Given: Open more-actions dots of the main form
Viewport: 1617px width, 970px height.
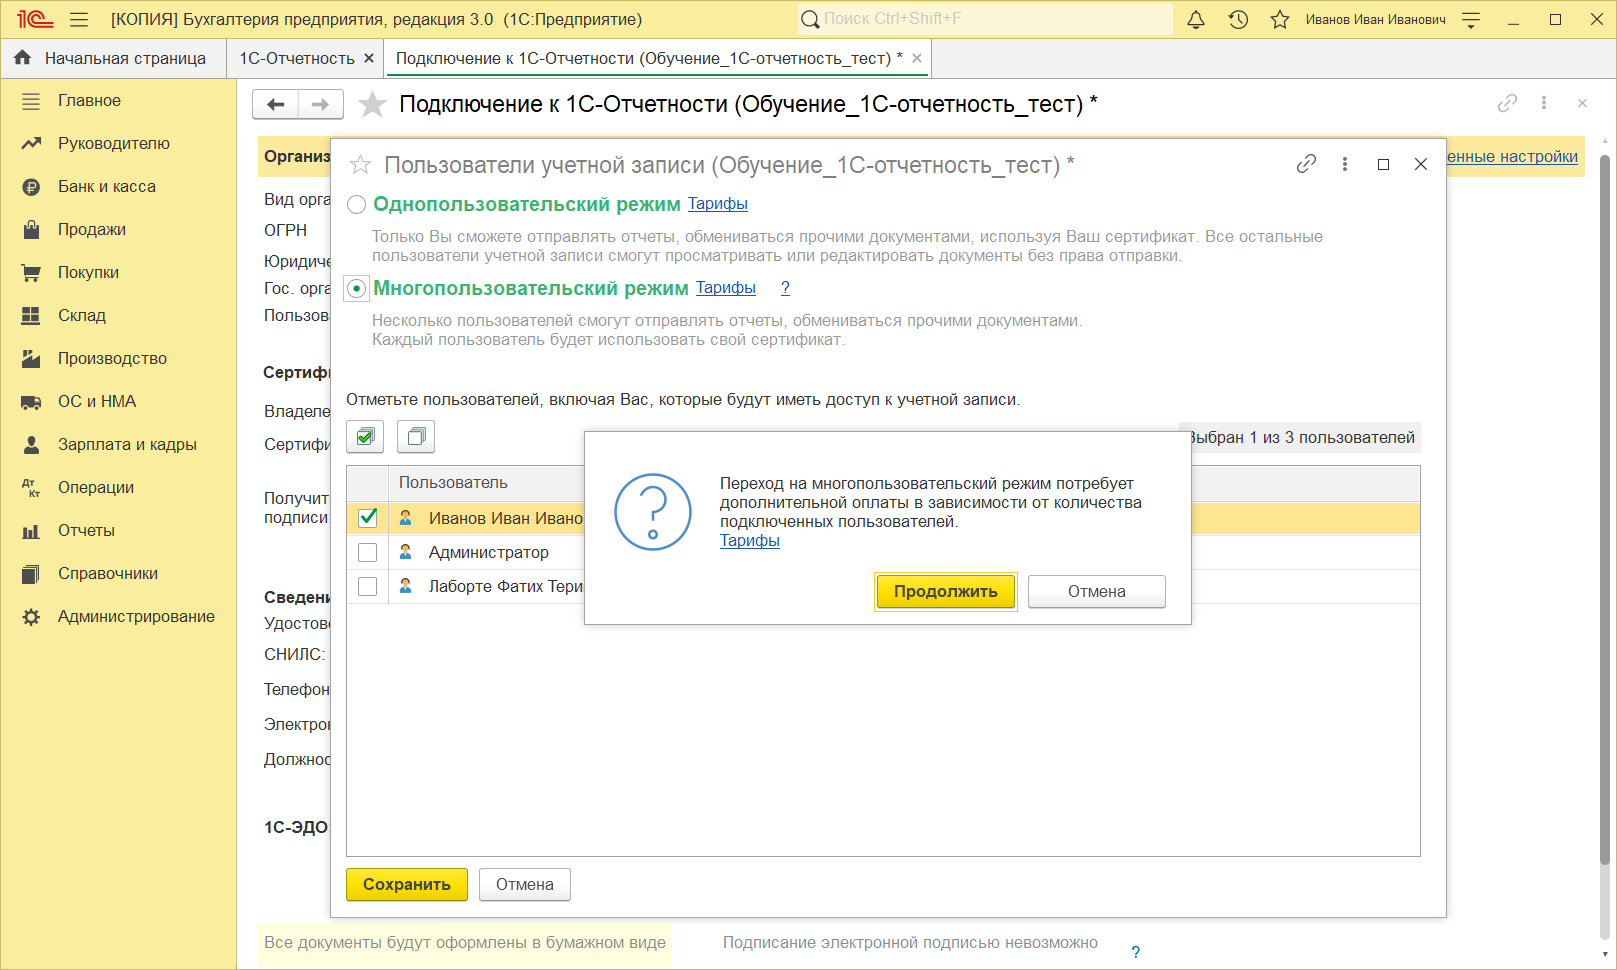Looking at the screenshot, I should (x=1544, y=103).
